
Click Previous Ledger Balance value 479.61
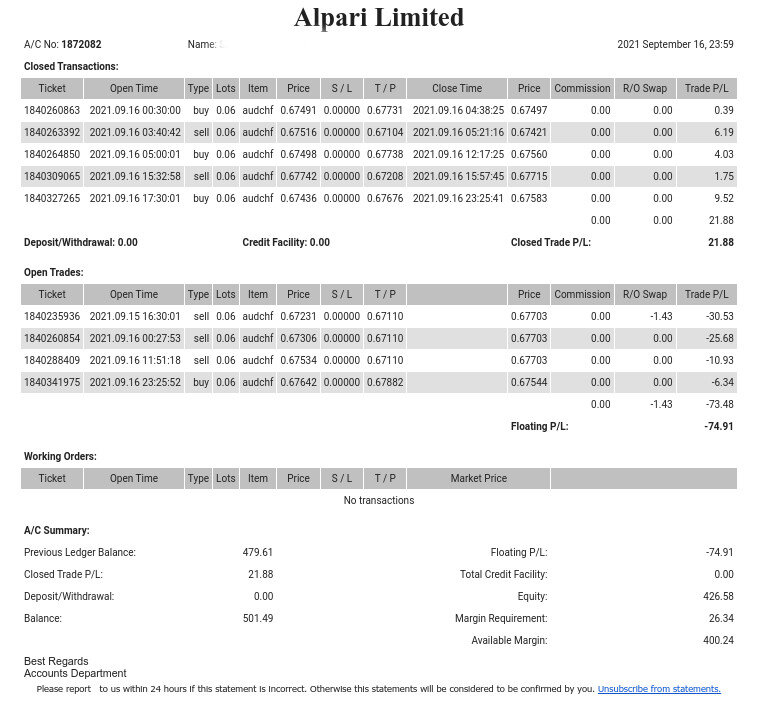(x=258, y=552)
